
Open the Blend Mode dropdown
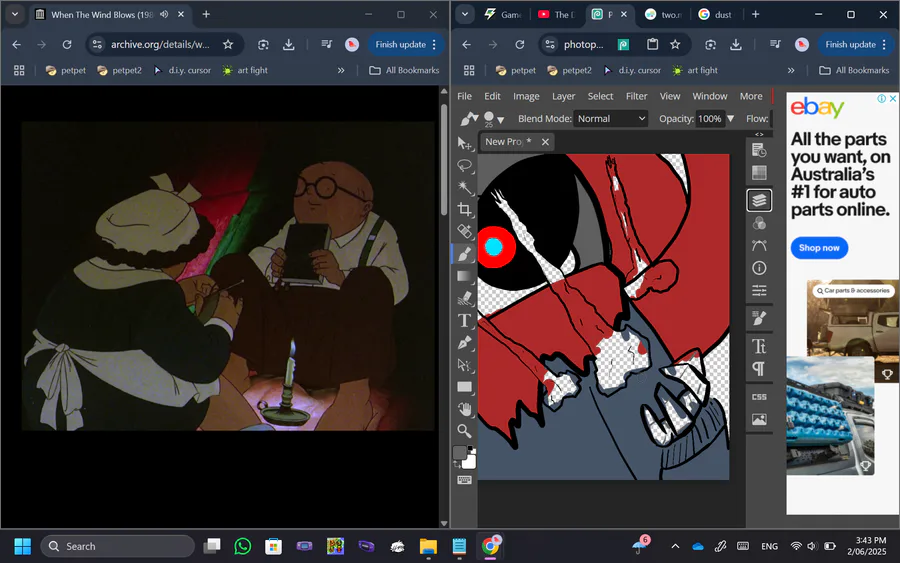[x=611, y=119]
